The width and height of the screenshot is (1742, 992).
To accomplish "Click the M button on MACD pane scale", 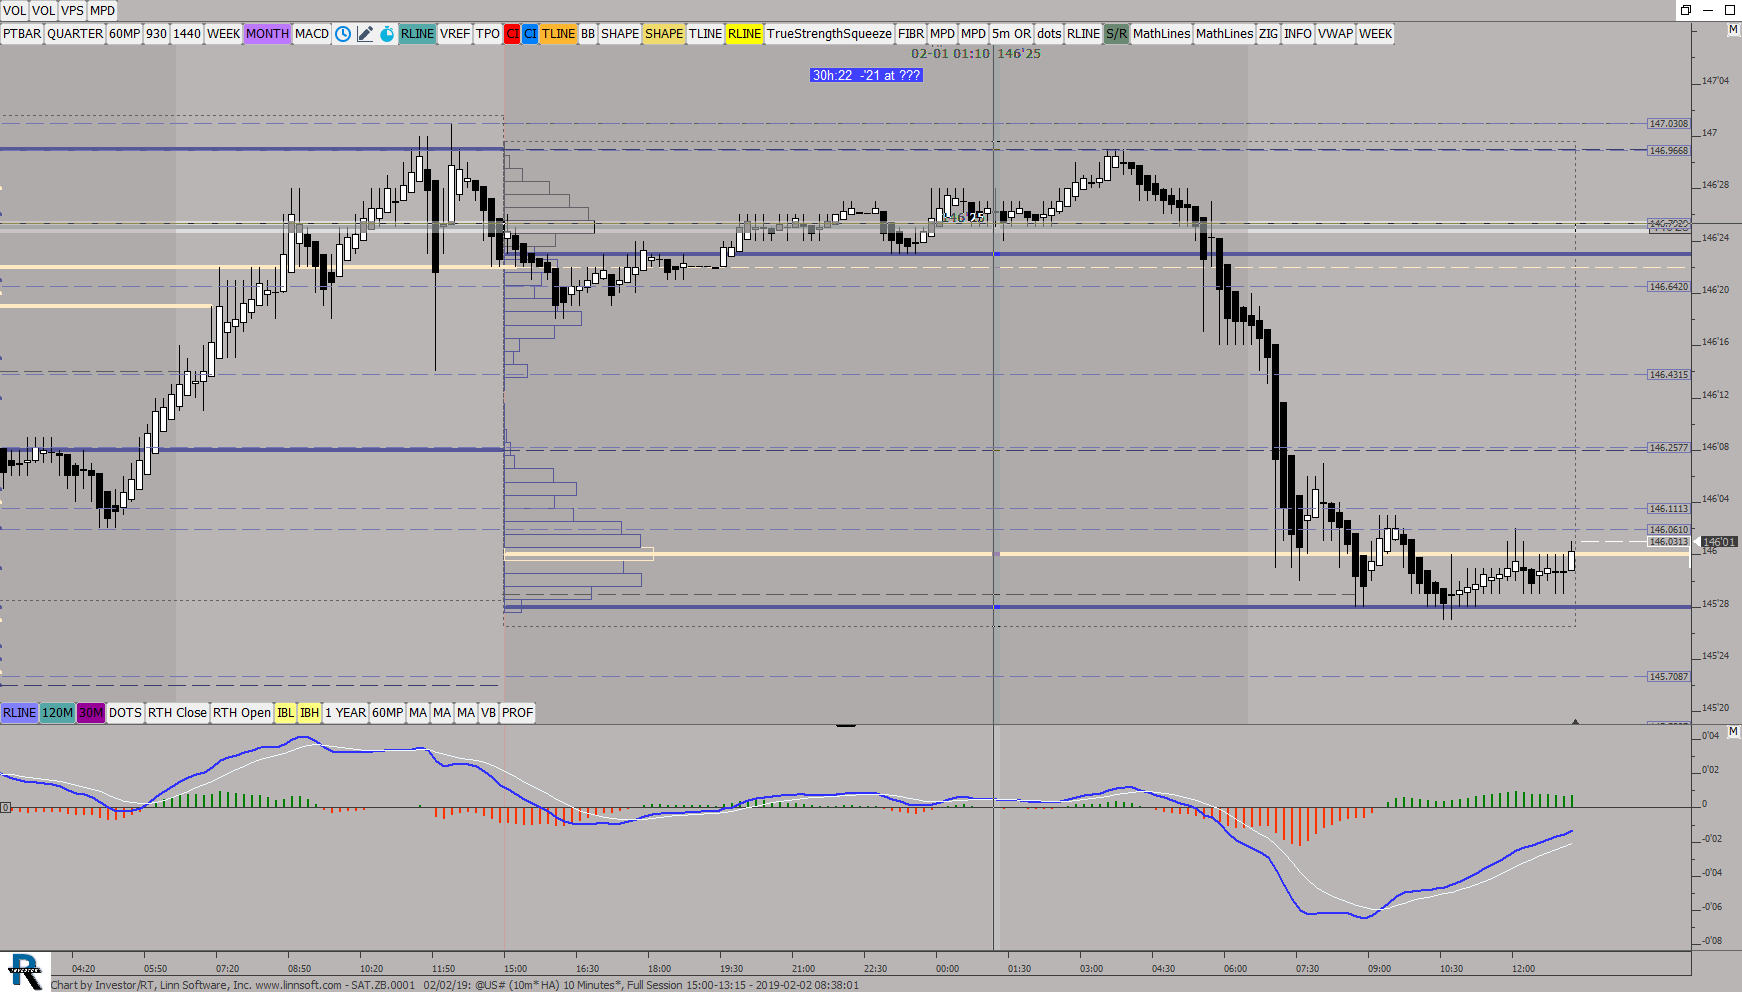I will pos(1733,732).
